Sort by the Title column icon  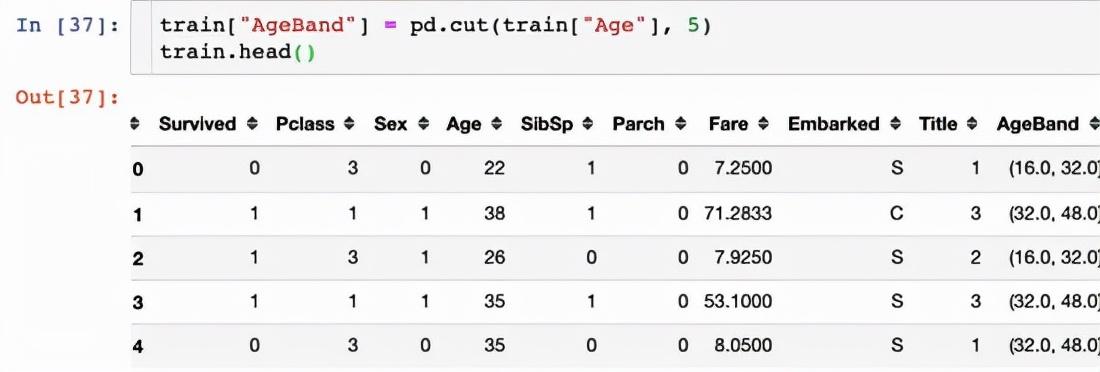(x=972, y=124)
